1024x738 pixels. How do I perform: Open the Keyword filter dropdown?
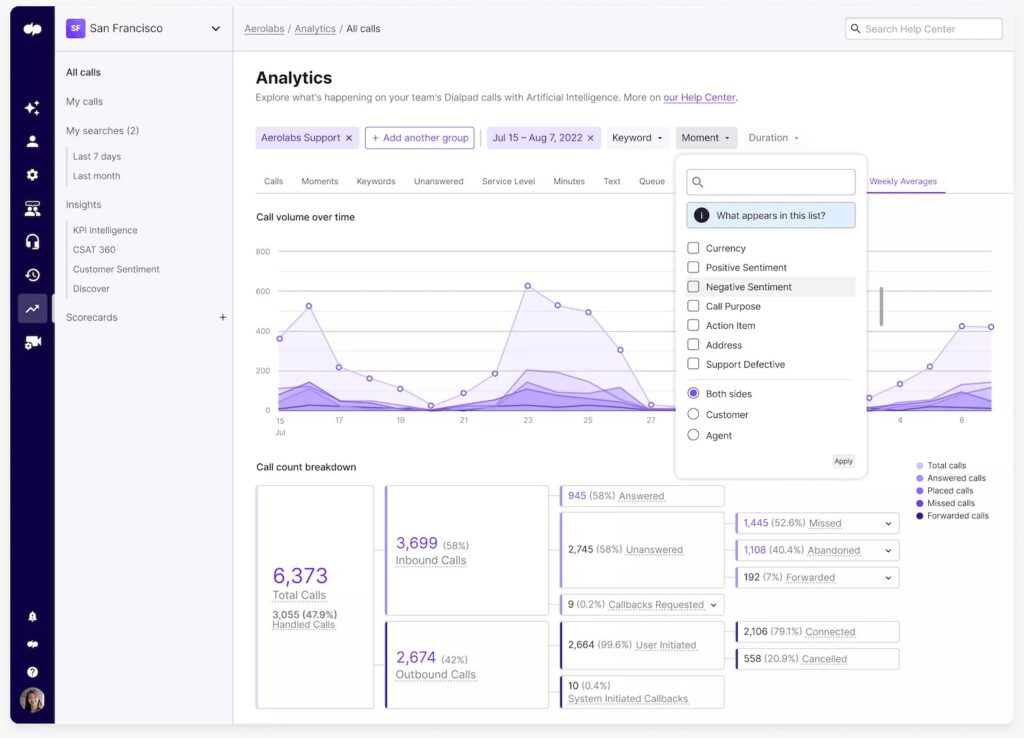[x=637, y=138]
